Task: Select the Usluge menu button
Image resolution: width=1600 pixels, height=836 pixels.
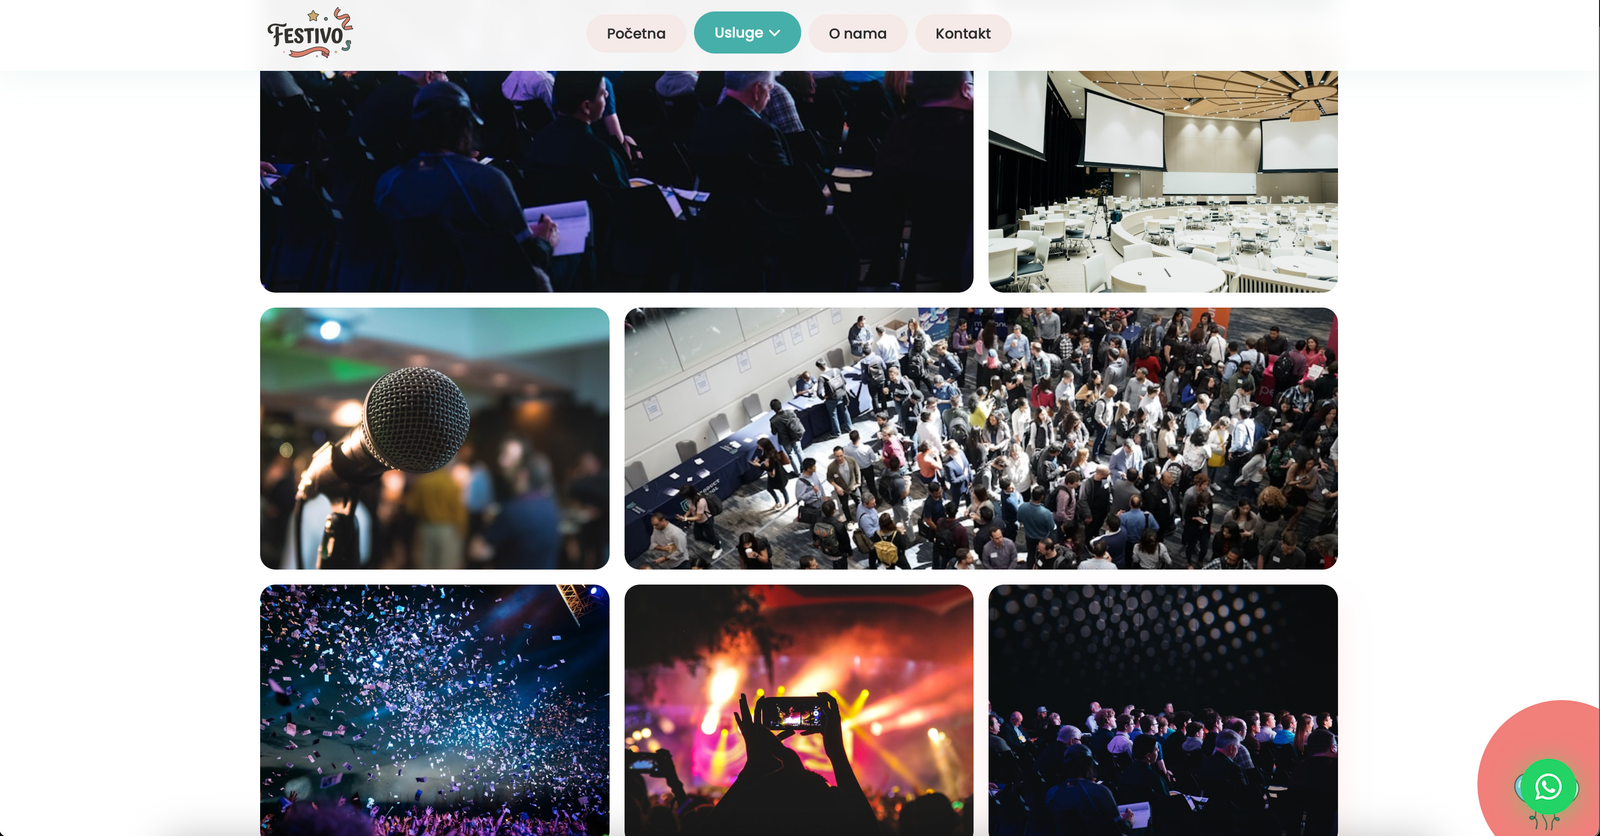Action: pos(747,33)
